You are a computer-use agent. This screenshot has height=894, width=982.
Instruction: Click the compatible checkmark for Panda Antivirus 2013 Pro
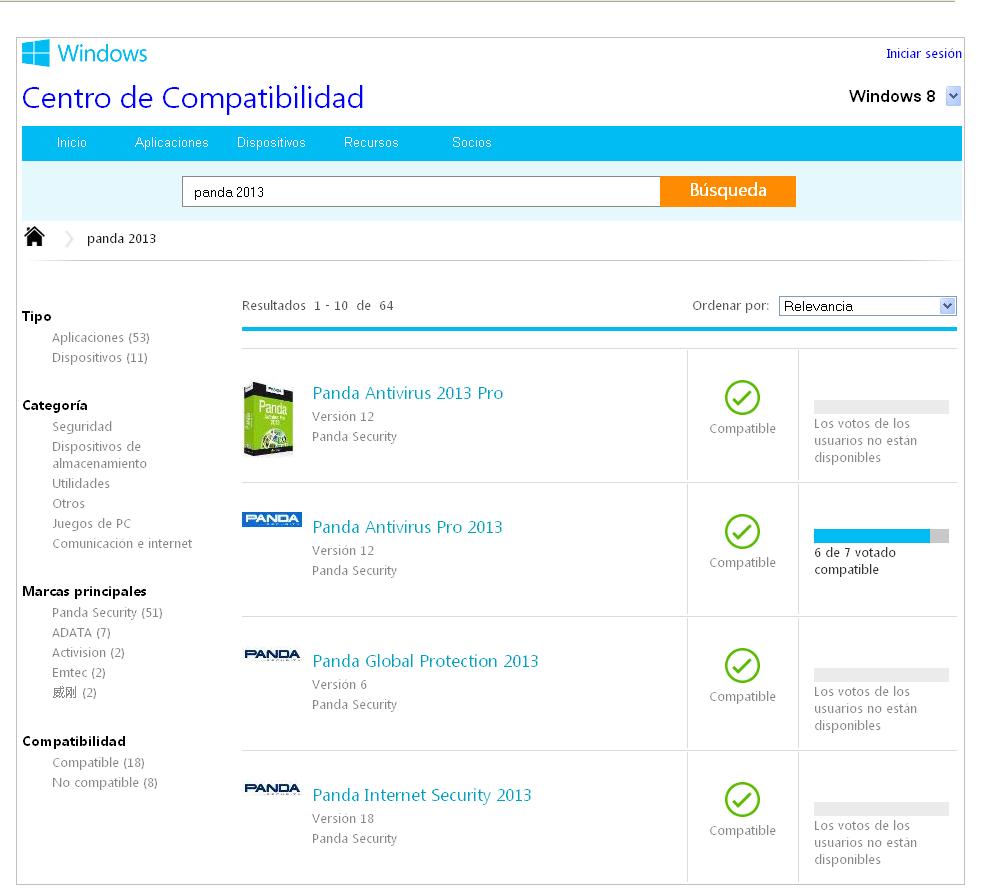point(742,397)
